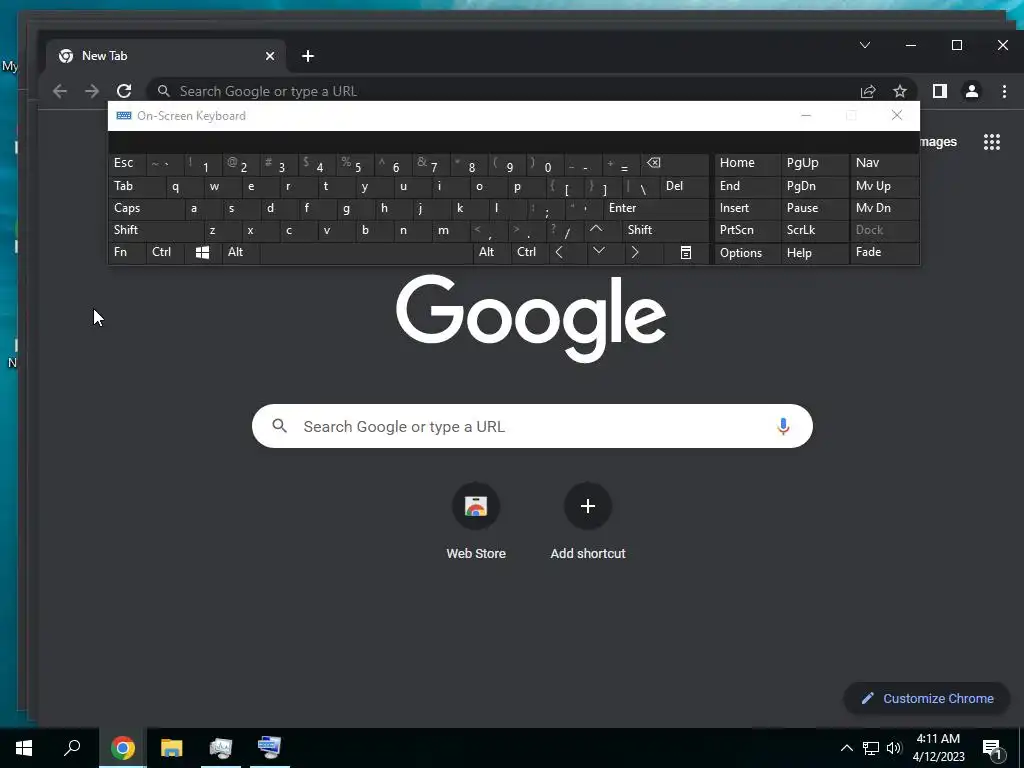Toggle the right Ctrl key
The width and height of the screenshot is (1024, 768).
(530, 252)
